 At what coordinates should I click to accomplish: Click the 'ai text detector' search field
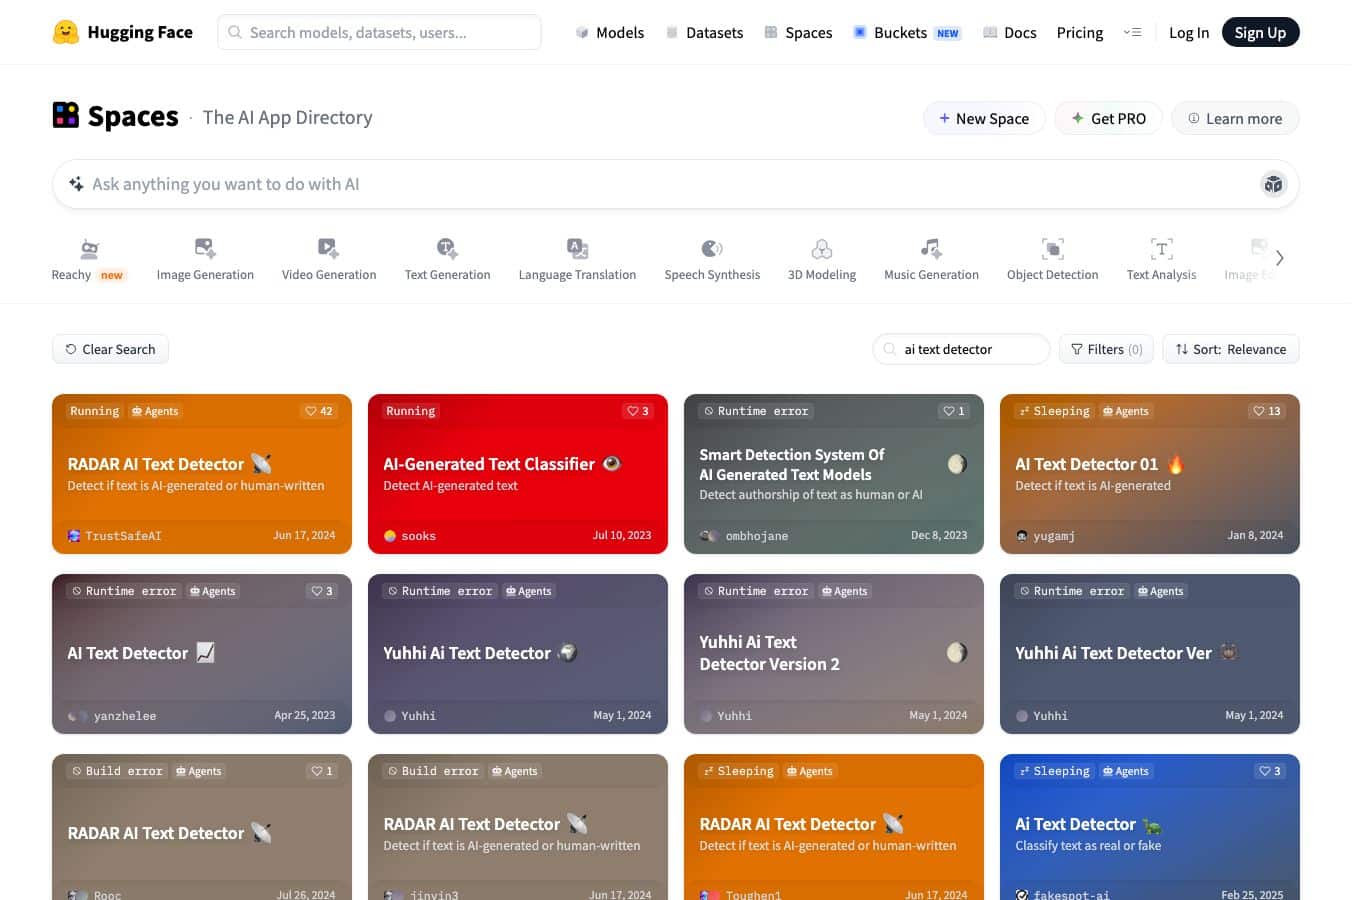pos(961,349)
